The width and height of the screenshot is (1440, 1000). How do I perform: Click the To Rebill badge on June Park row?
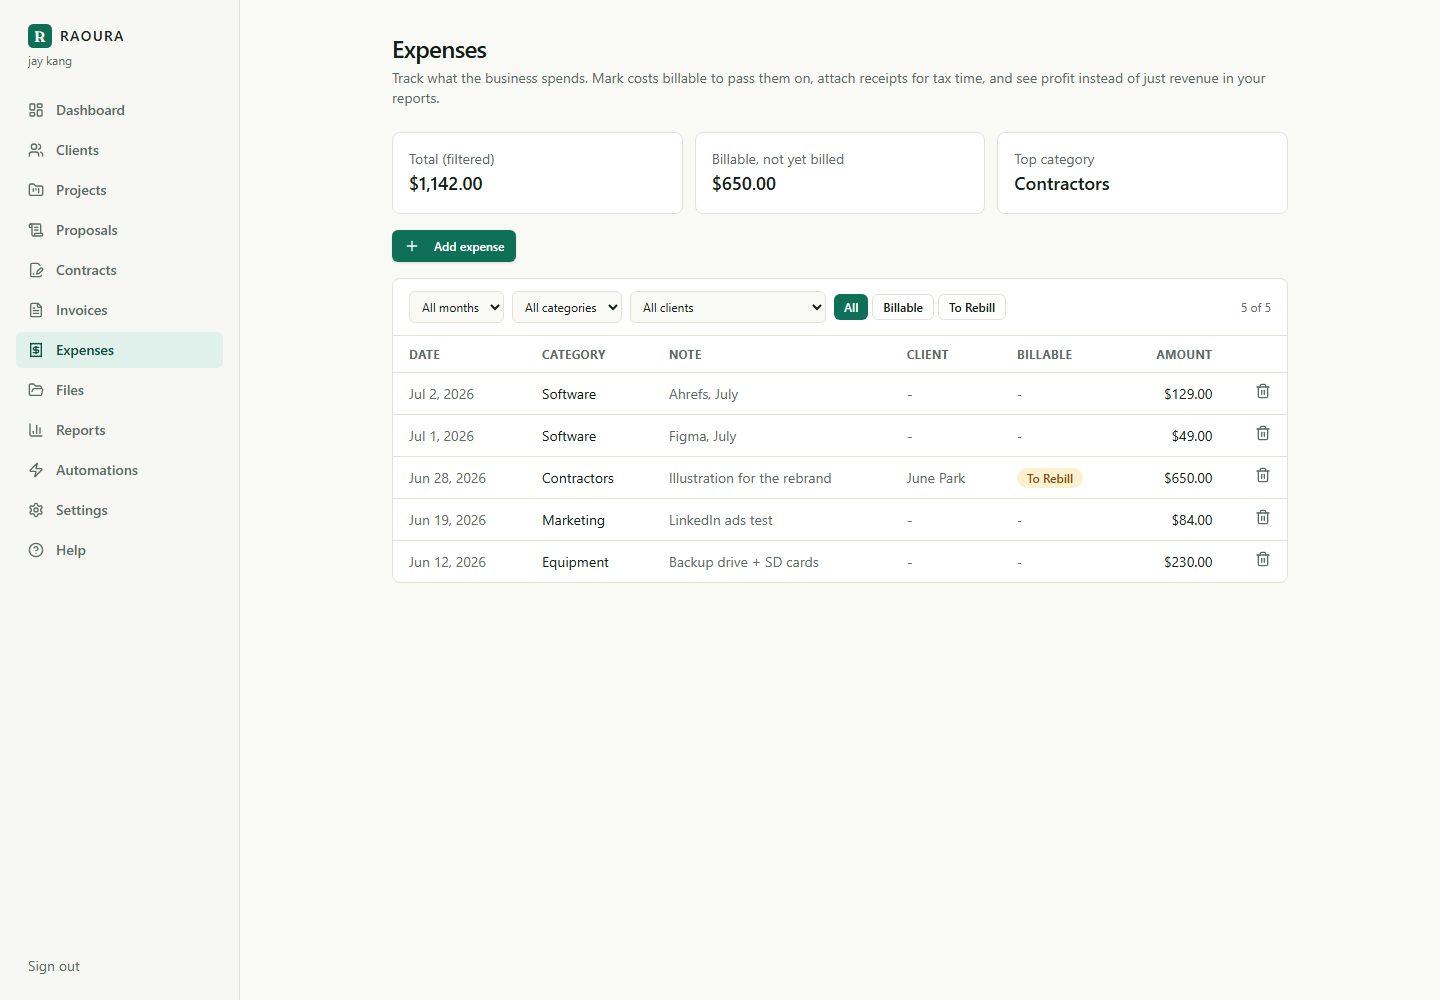click(x=1050, y=478)
